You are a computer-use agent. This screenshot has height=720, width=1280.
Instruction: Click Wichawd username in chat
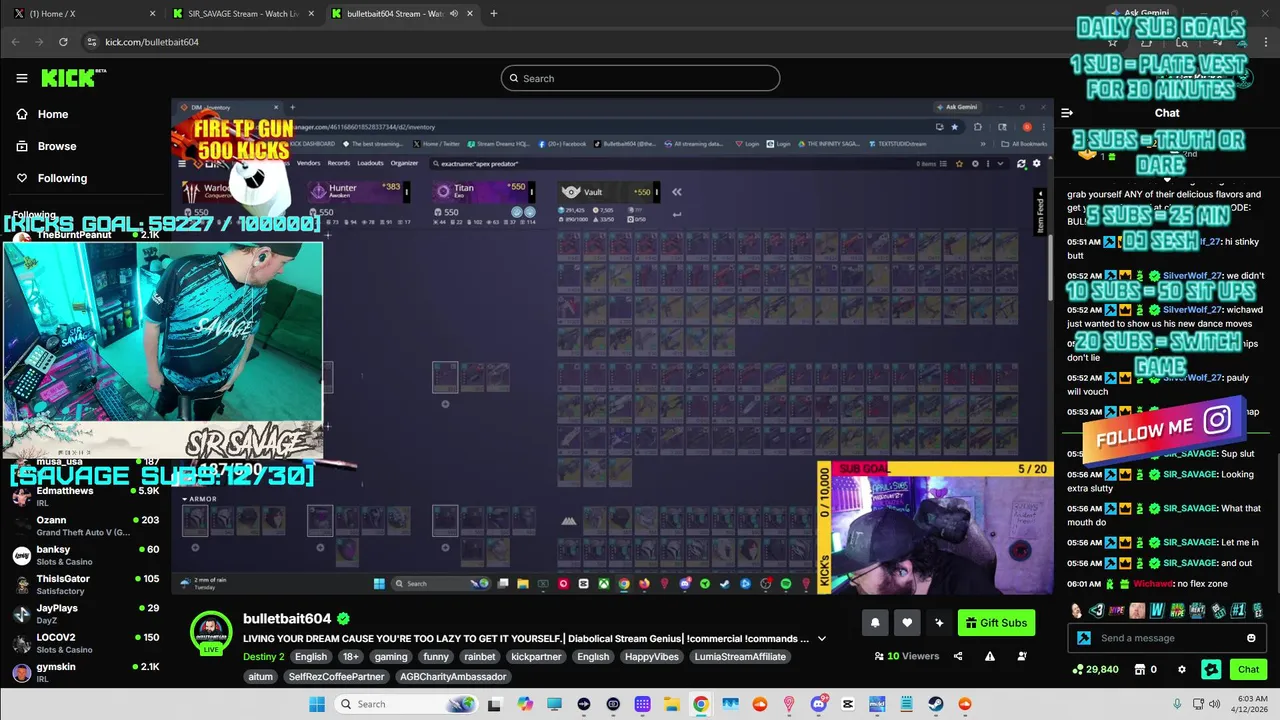(x=1151, y=584)
